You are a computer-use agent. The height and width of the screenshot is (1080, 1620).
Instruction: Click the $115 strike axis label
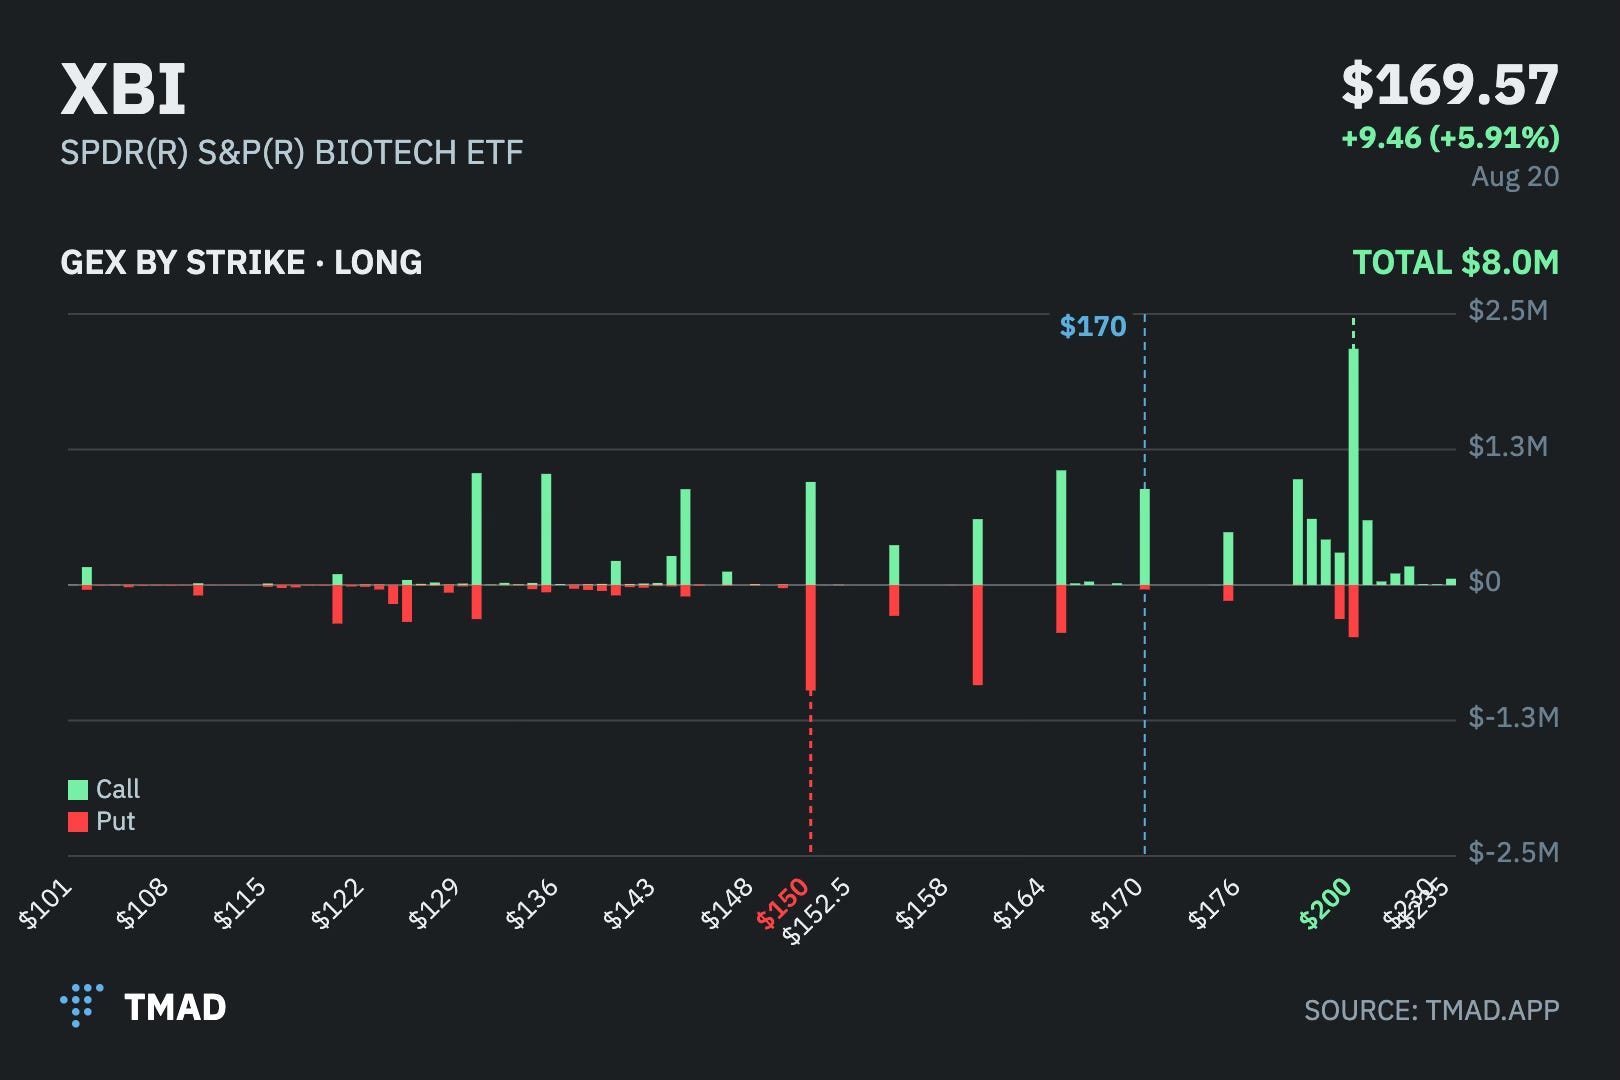coord(240,904)
